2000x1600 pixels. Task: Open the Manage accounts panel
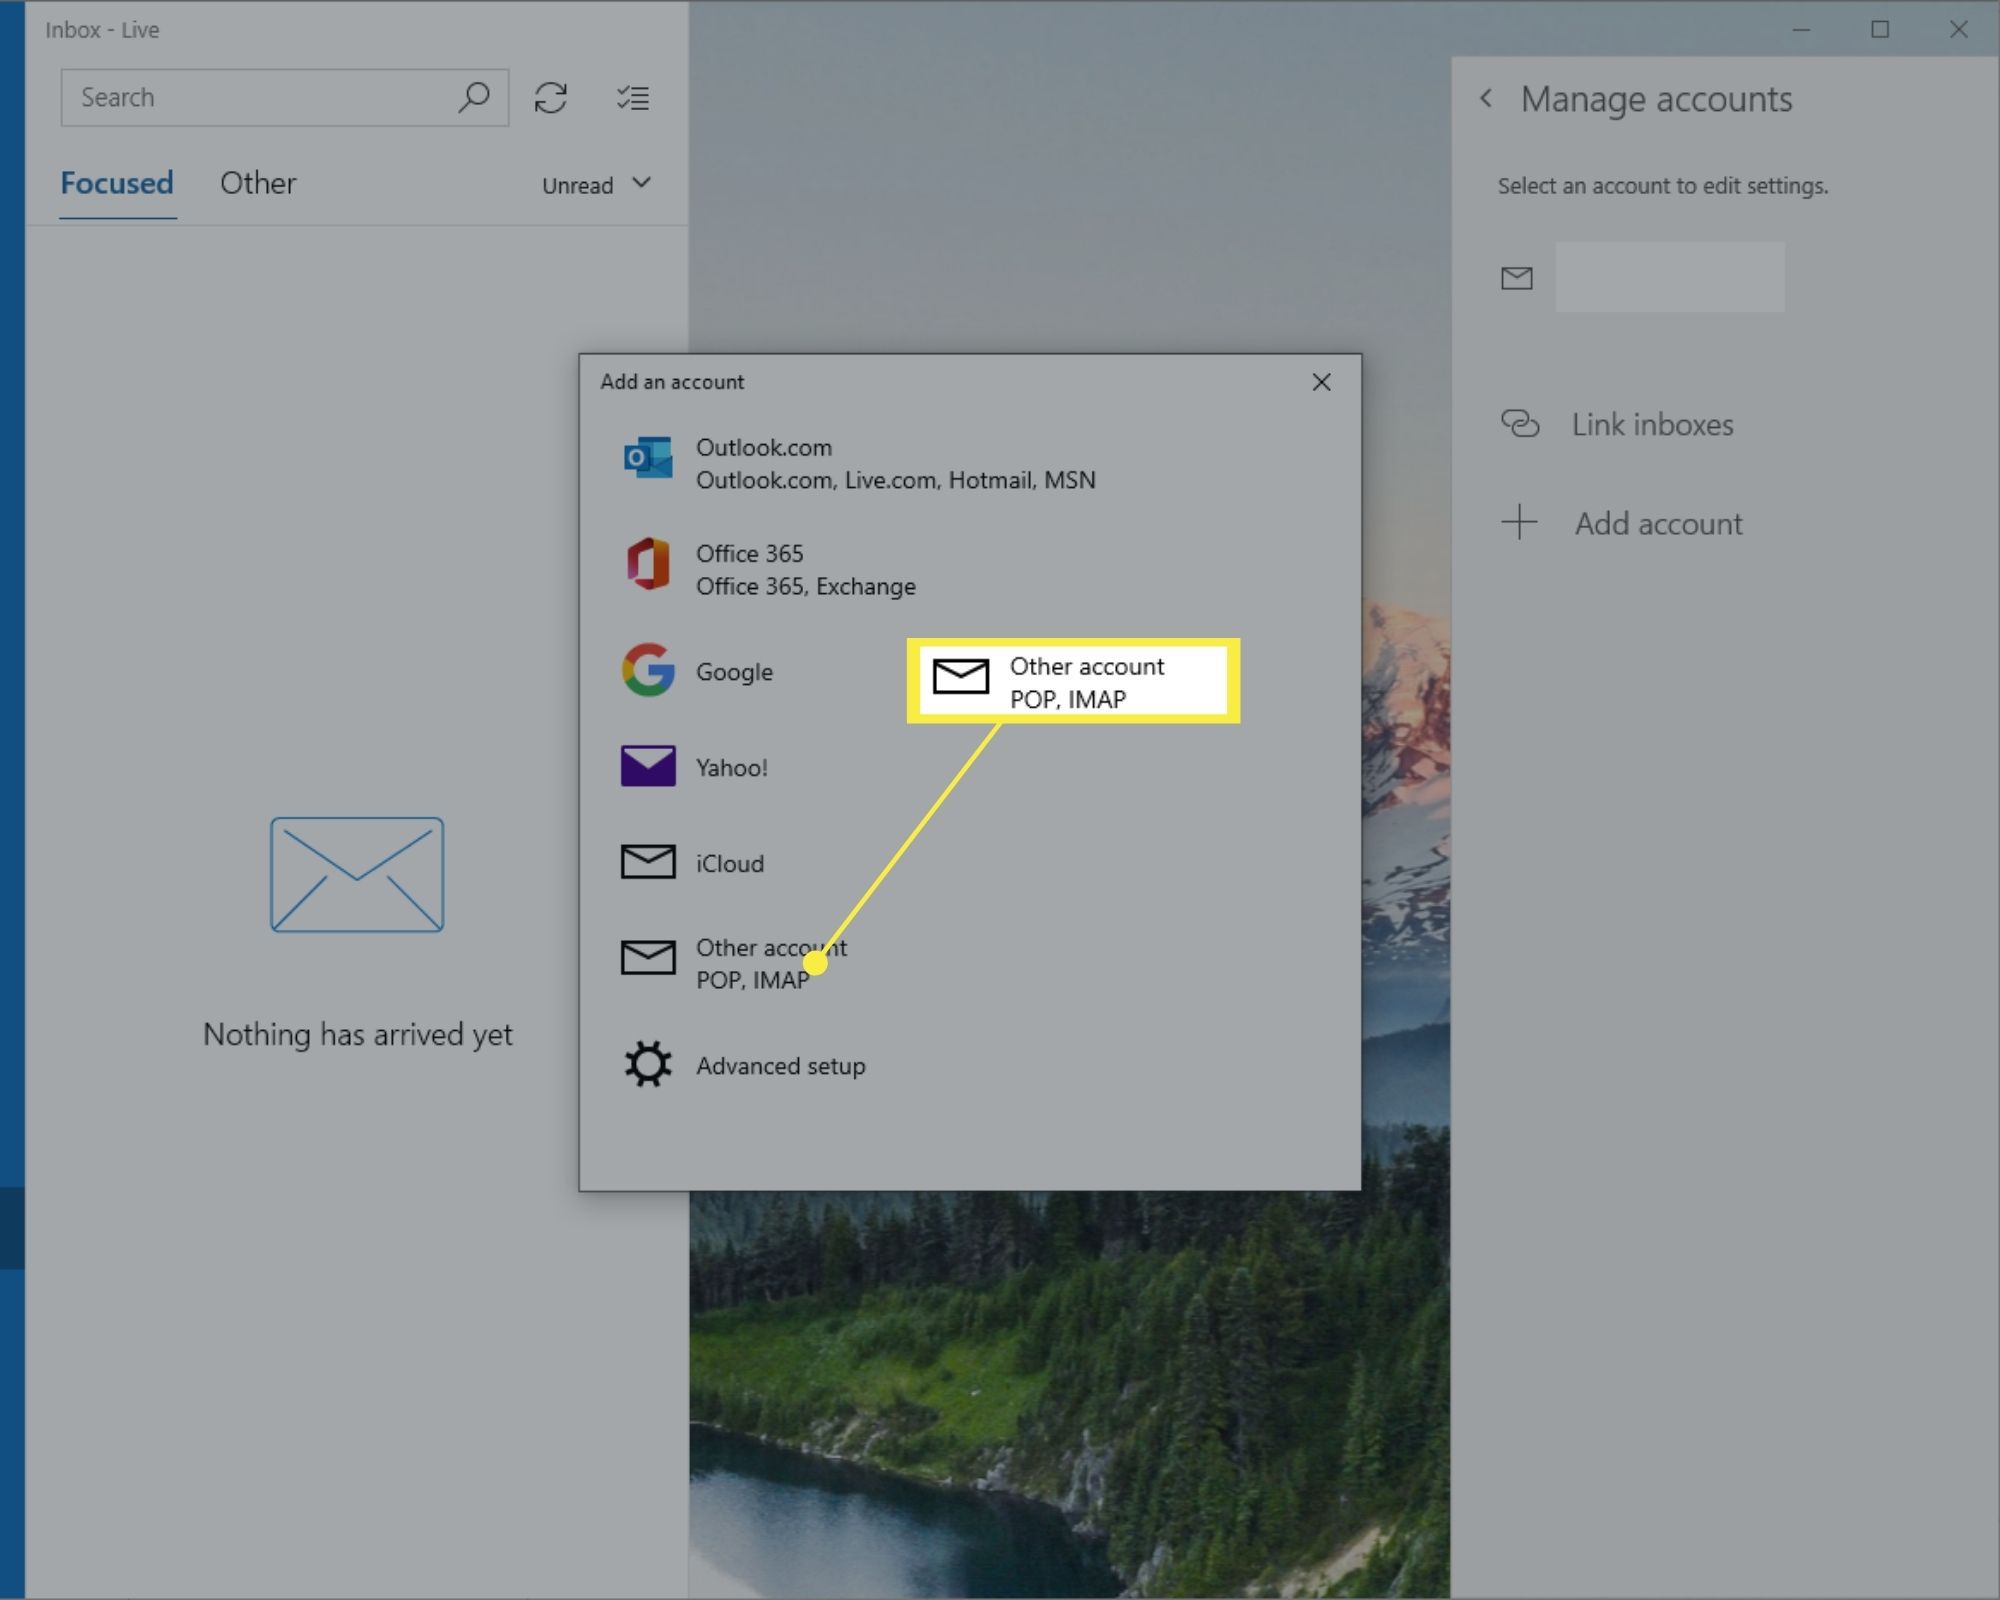coord(1656,98)
